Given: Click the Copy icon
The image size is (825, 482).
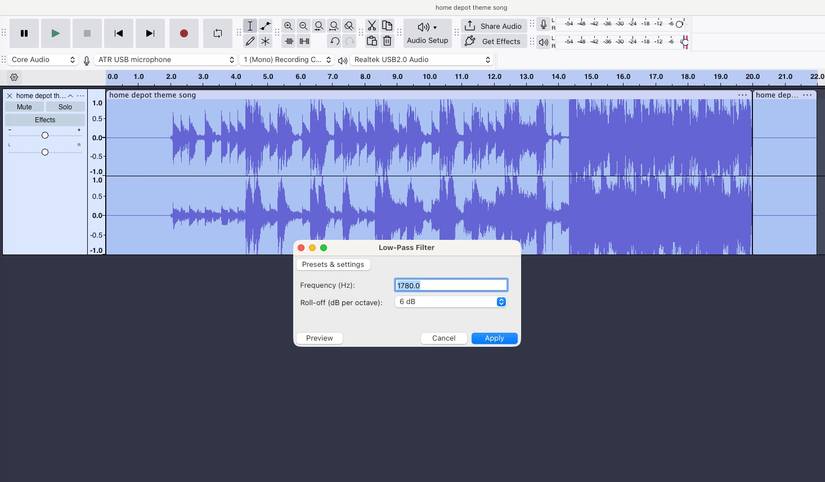Looking at the screenshot, I should point(387,26).
